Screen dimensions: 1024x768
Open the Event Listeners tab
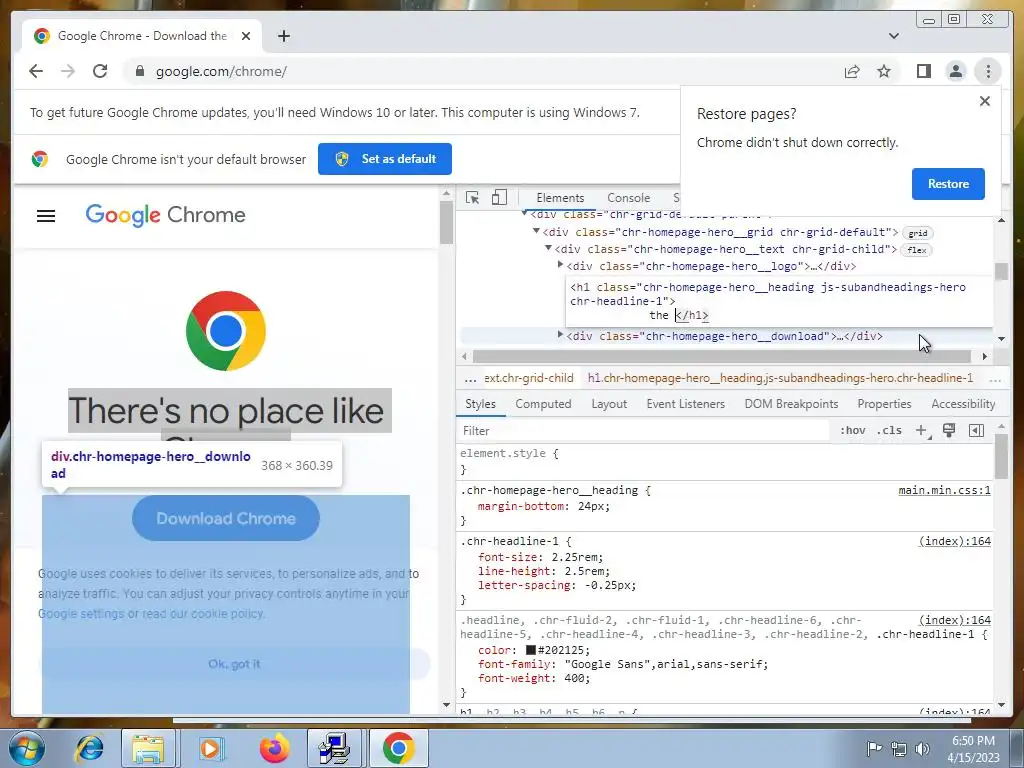point(685,404)
